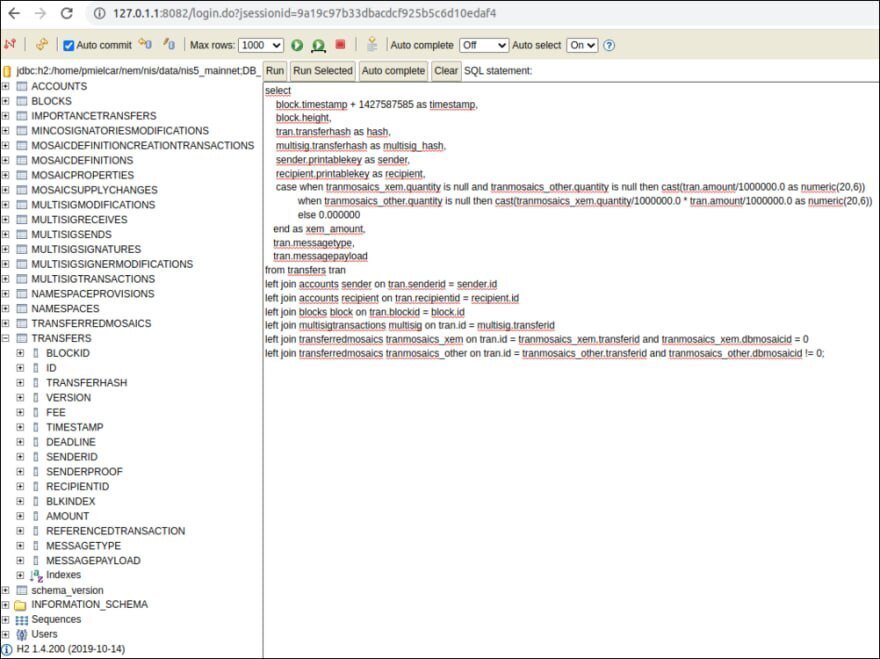Click the TRANSFERREDMOSAICS table name
880x659 pixels.
point(91,323)
